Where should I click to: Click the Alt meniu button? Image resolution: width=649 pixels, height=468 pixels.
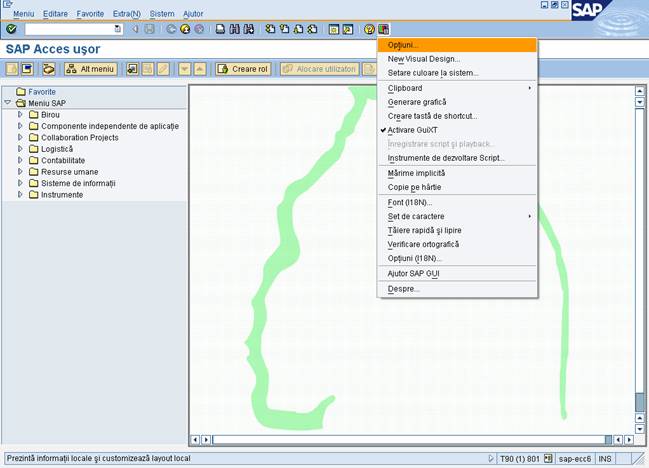[x=91, y=69]
